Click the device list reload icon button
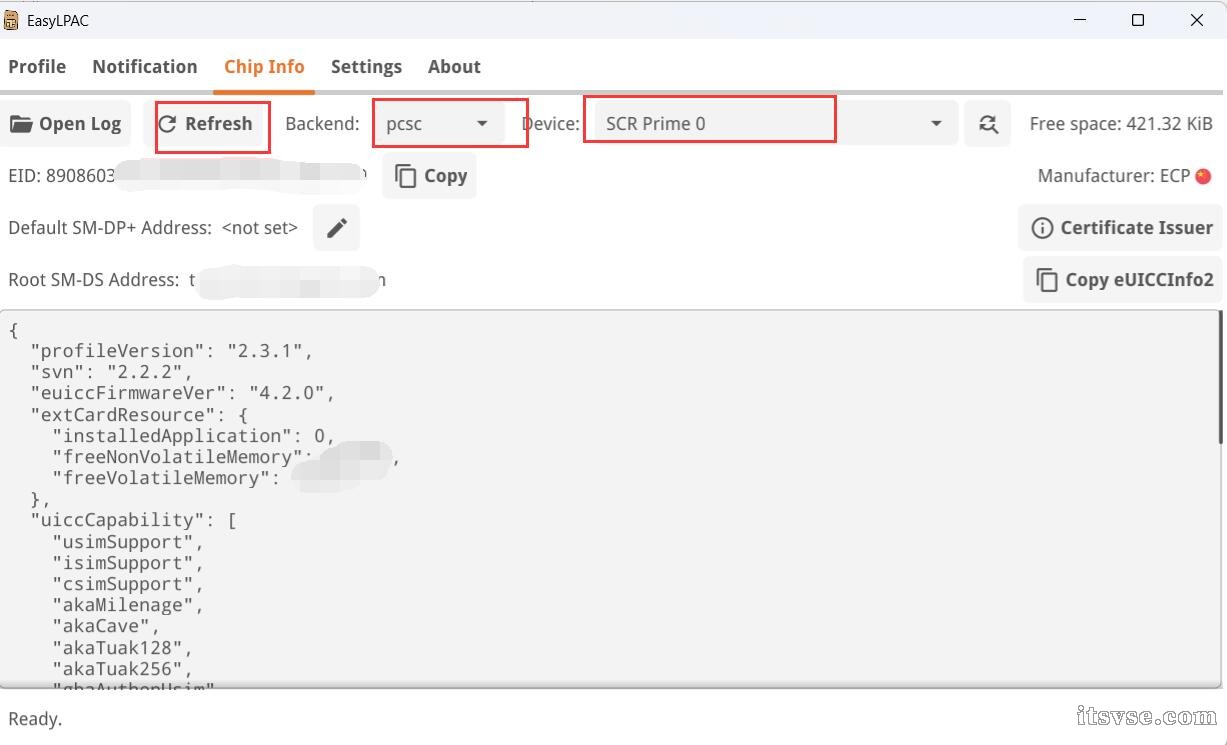This screenshot has width=1227, height=745. [x=988, y=124]
